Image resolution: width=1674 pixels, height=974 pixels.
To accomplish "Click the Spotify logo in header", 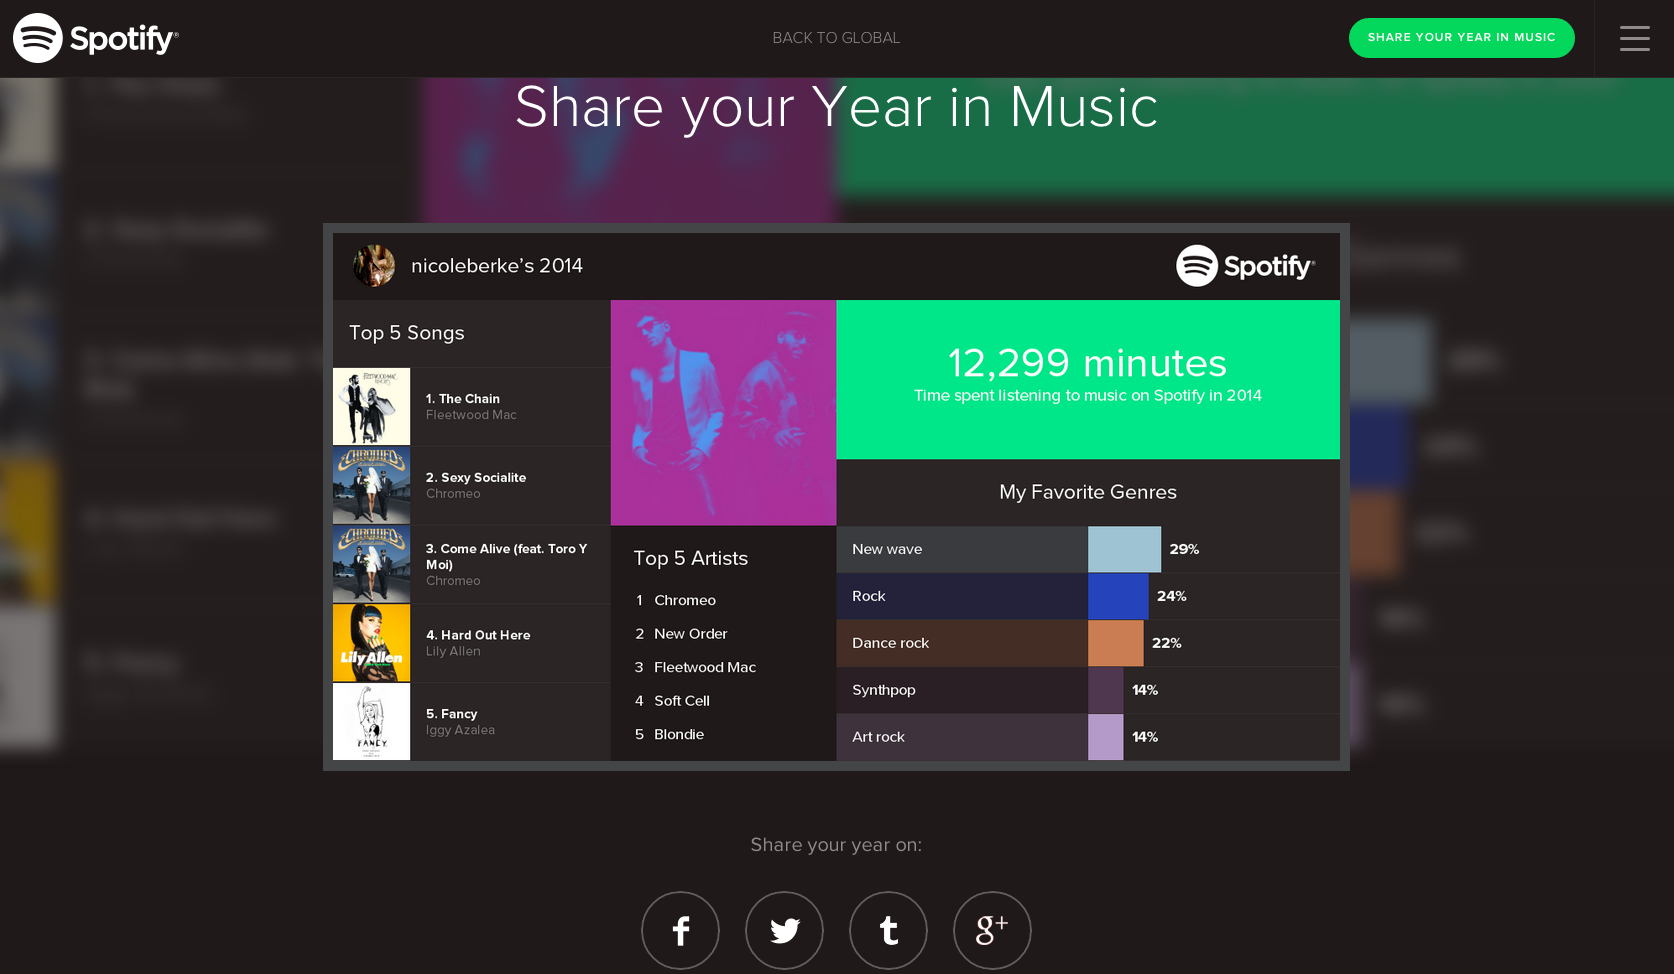I will point(95,38).
